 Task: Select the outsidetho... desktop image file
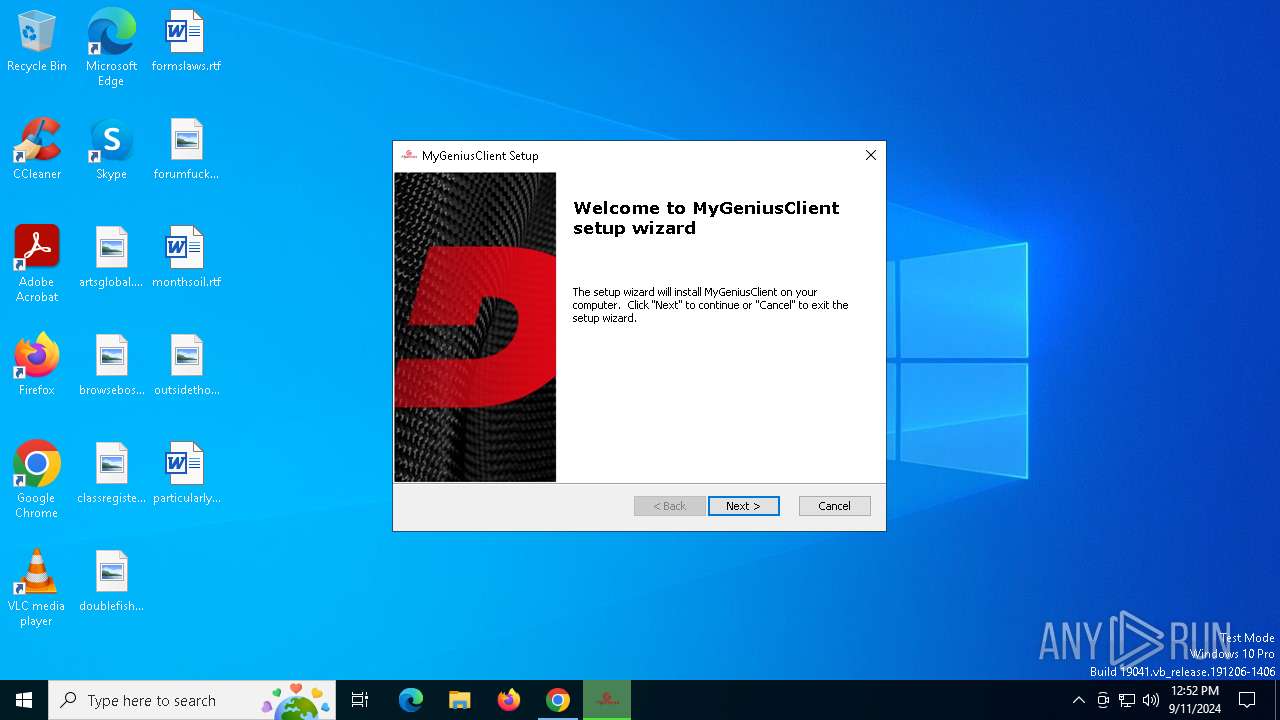click(186, 365)
